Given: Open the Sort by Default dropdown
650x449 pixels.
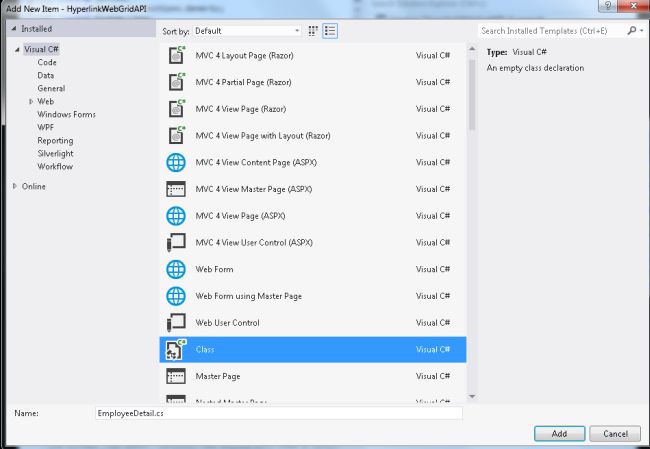Looking at the screenshot, I should pos(247,31).
